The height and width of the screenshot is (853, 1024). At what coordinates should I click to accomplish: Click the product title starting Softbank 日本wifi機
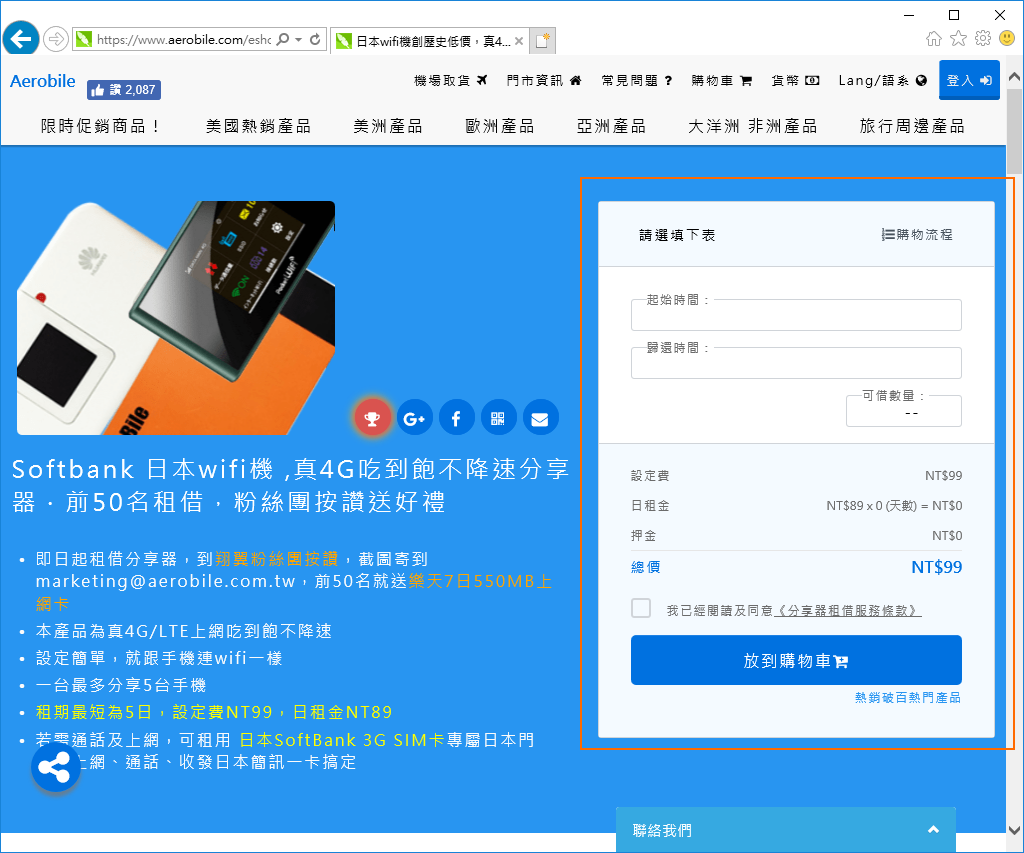click(291, 485)
